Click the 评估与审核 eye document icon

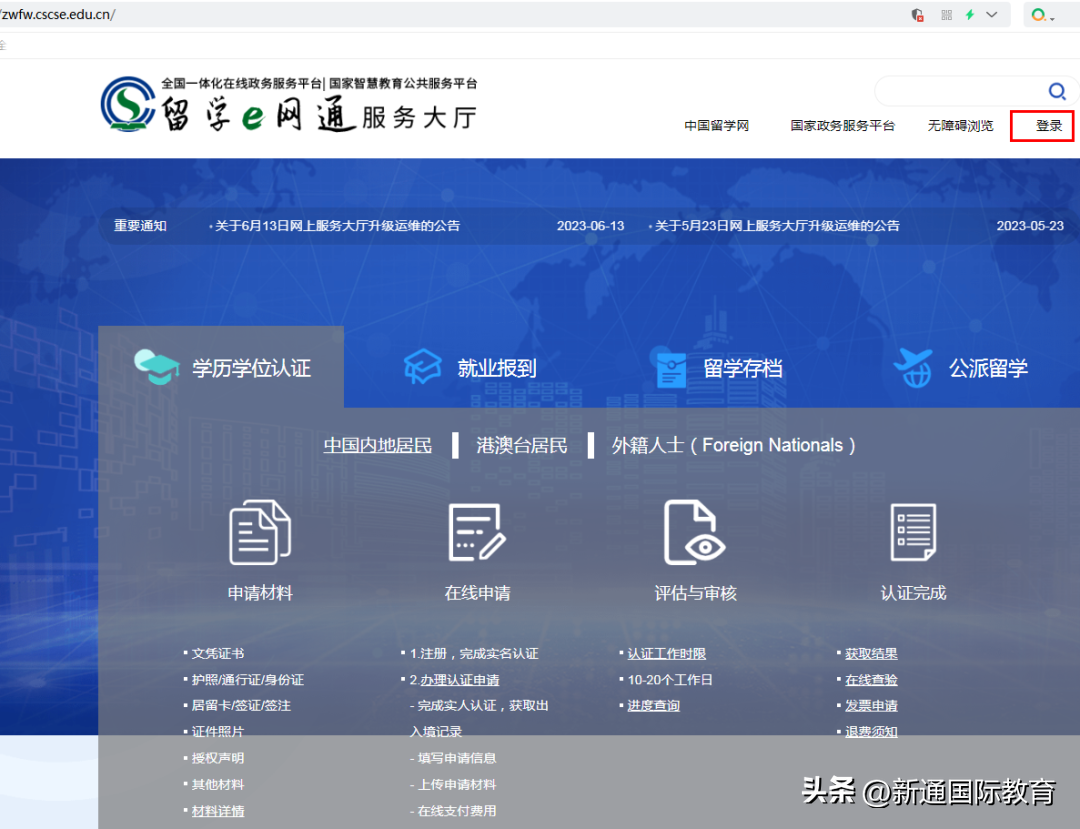coord(694,532)
